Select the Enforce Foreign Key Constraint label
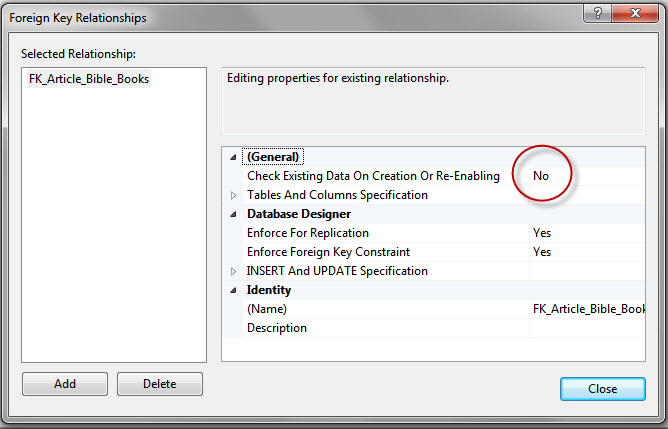Screen dimensions: 668x429 328,252
